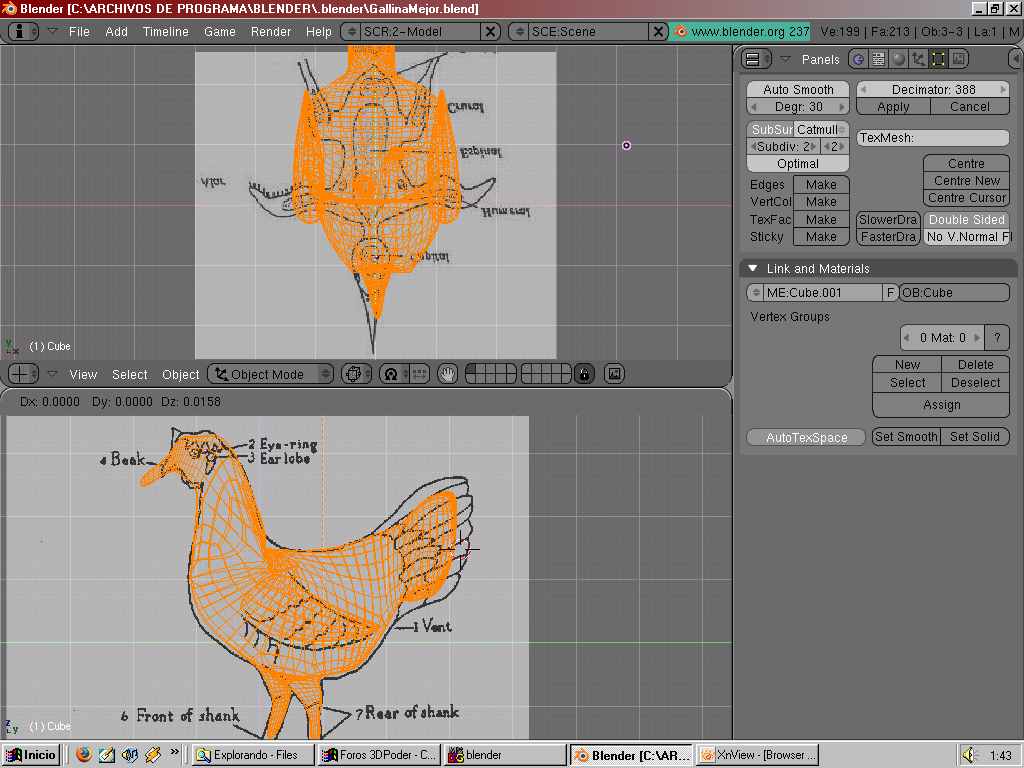Delete SCE:Scene with its X button
The image size is (1024, 768).
pyautogui.click(x=658, y=31)
